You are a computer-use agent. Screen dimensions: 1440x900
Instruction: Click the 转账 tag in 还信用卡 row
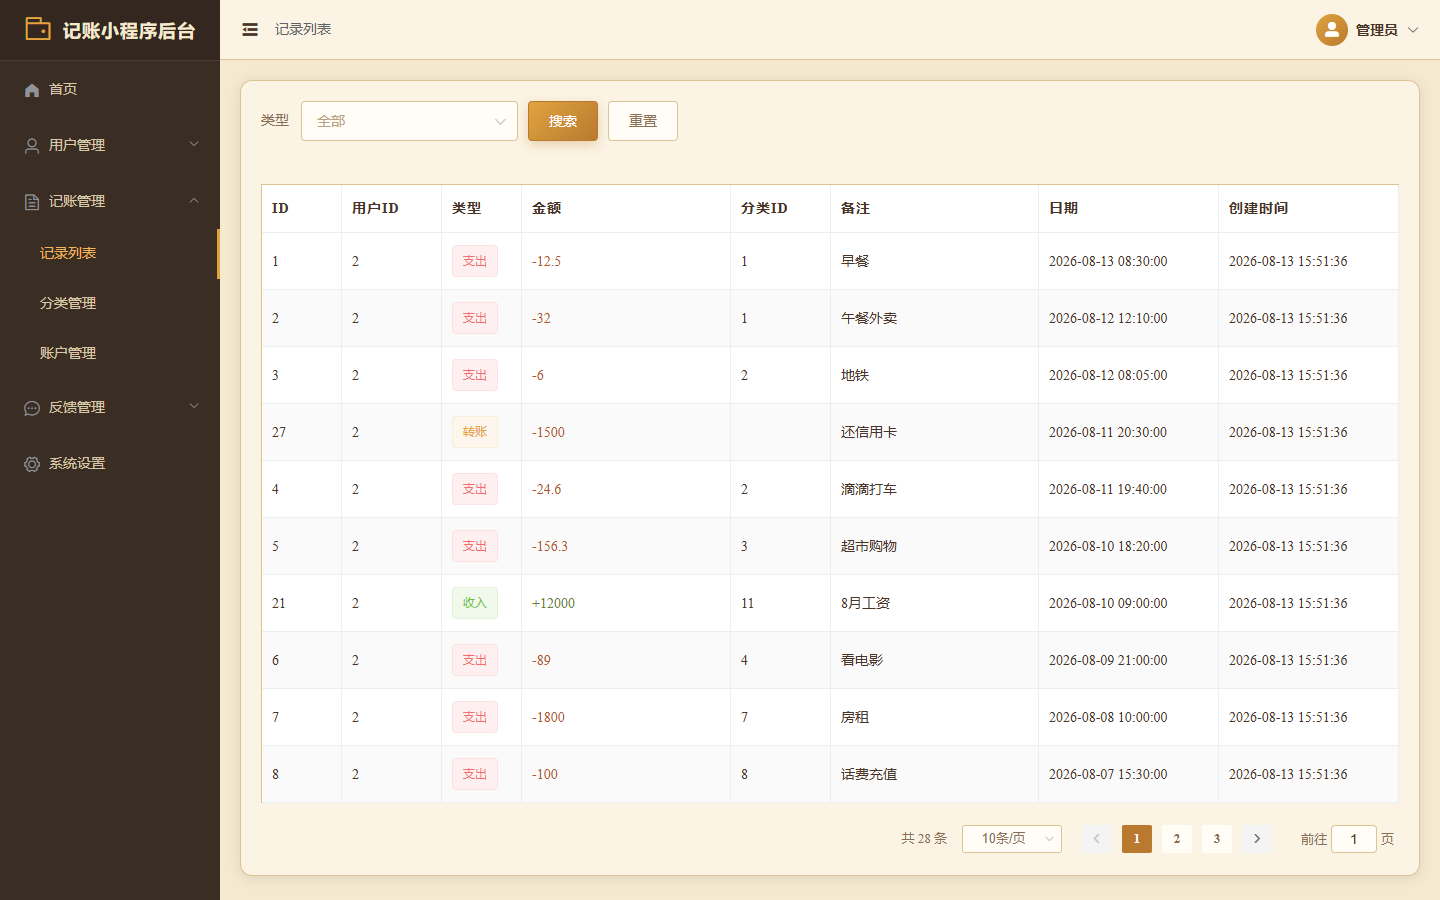pos(475,432)
